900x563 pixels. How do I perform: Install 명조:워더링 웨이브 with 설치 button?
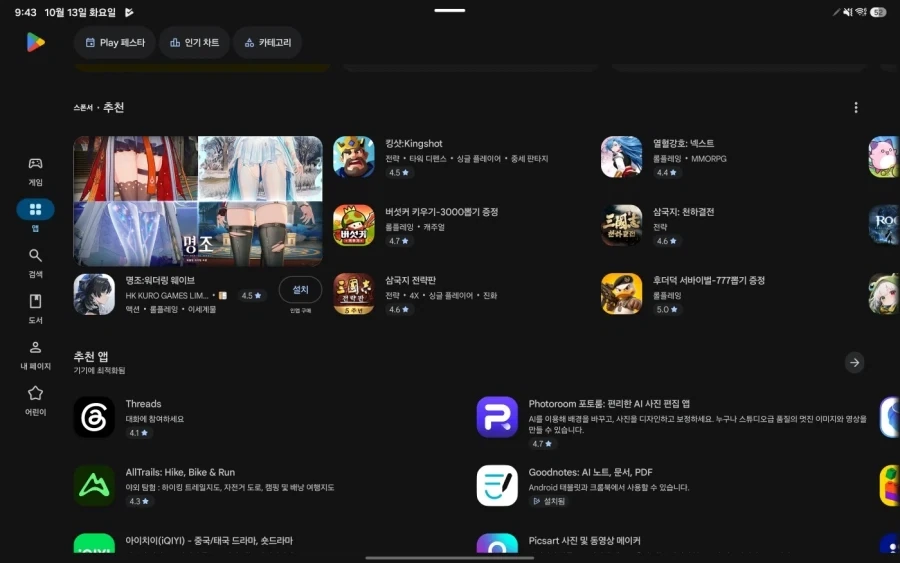click(x=300, y=290)
